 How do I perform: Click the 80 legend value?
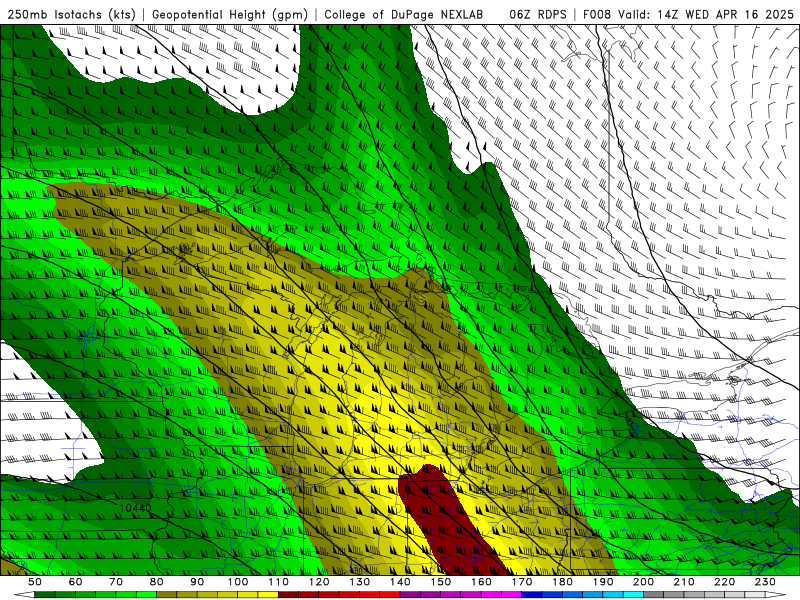tap(156, 582)
